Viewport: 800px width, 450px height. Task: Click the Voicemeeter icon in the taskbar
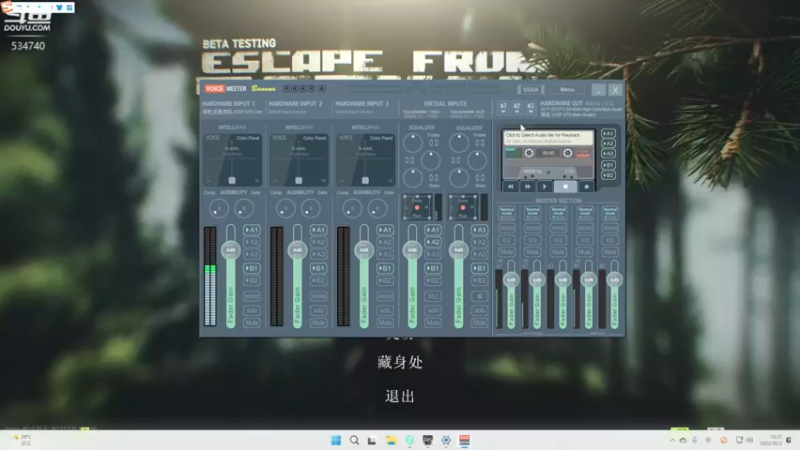coord(464,440)
